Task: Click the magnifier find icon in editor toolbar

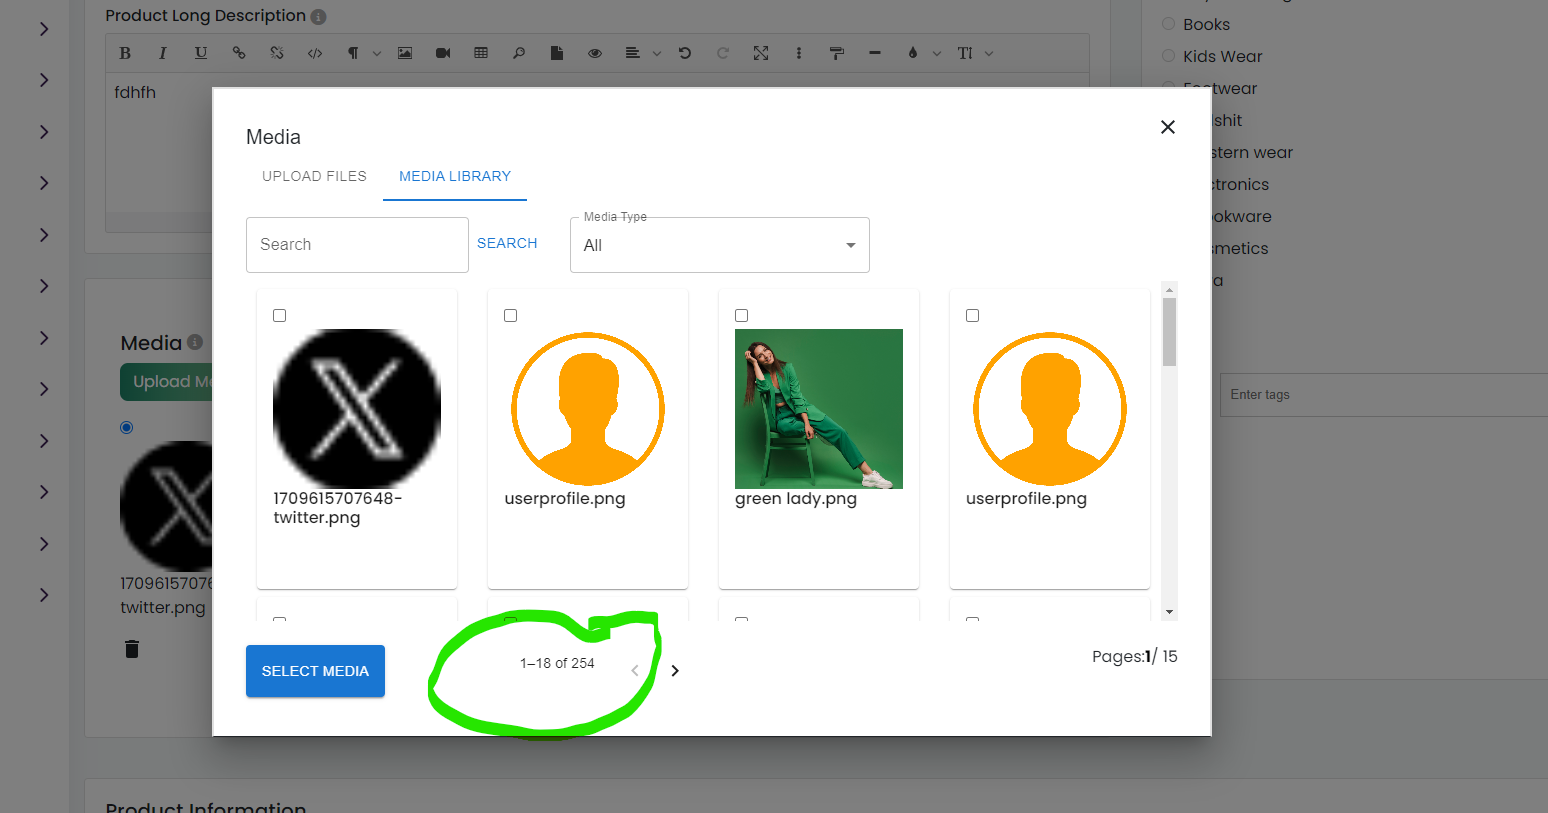Action: tap(519, 53)
